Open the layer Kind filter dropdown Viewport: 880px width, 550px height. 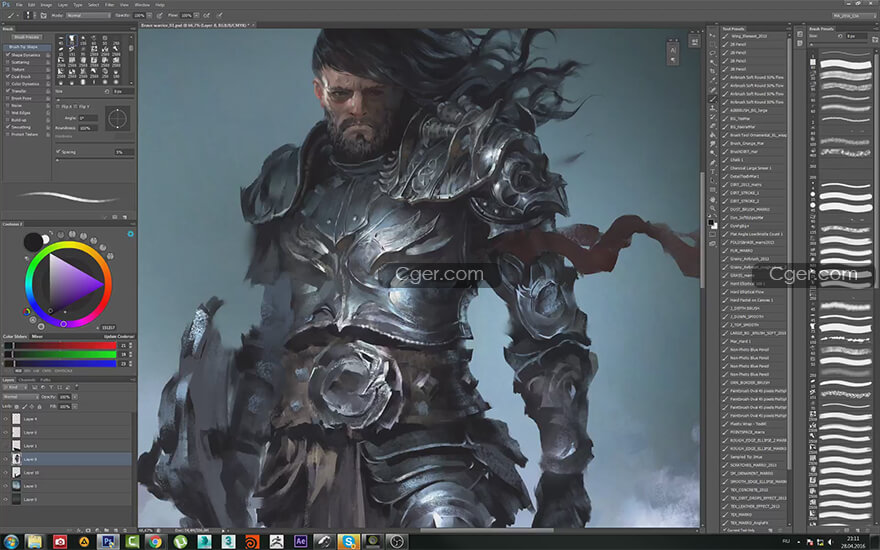click(15, 387)
